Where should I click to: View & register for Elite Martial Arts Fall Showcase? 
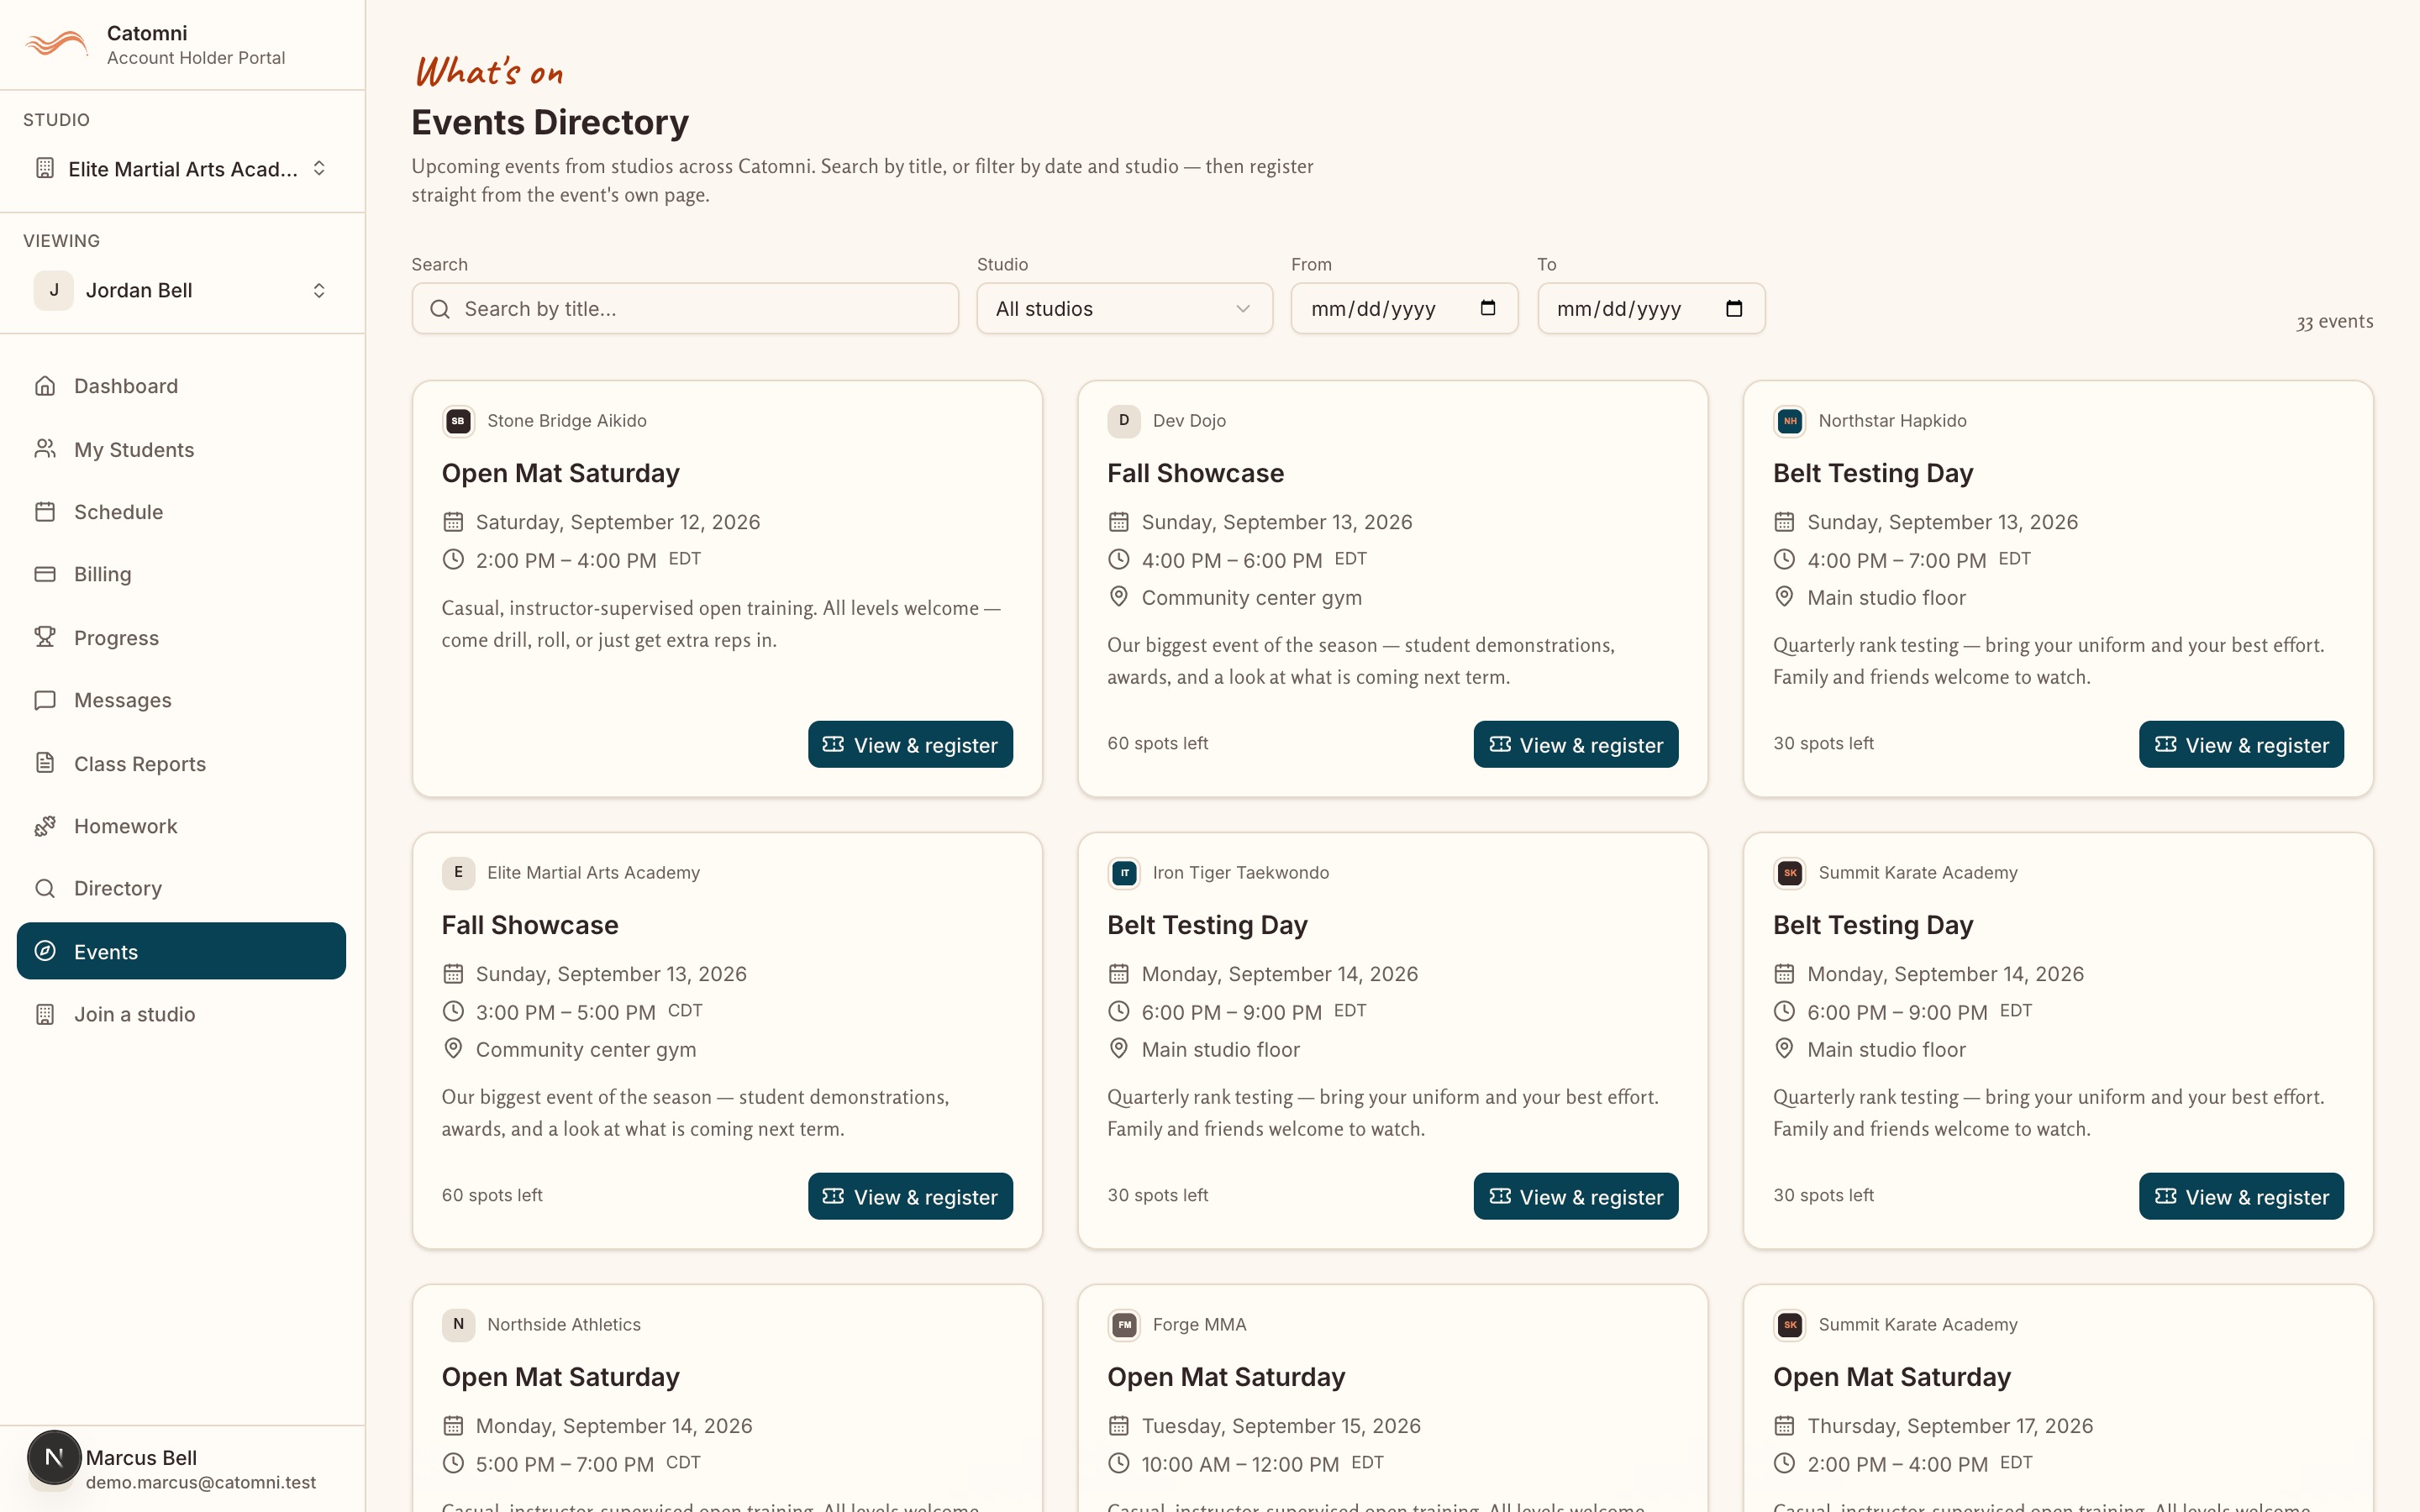tap(910, 1196)
